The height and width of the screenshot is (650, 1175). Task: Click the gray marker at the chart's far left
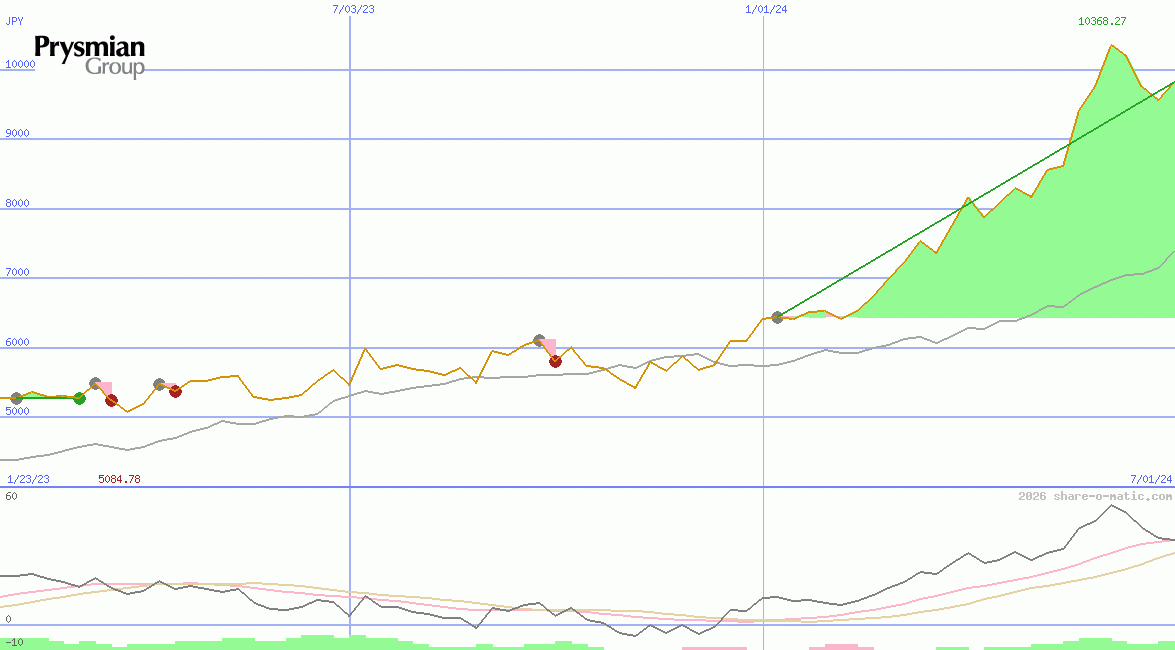pyautogui.click(x=16, y=398)
